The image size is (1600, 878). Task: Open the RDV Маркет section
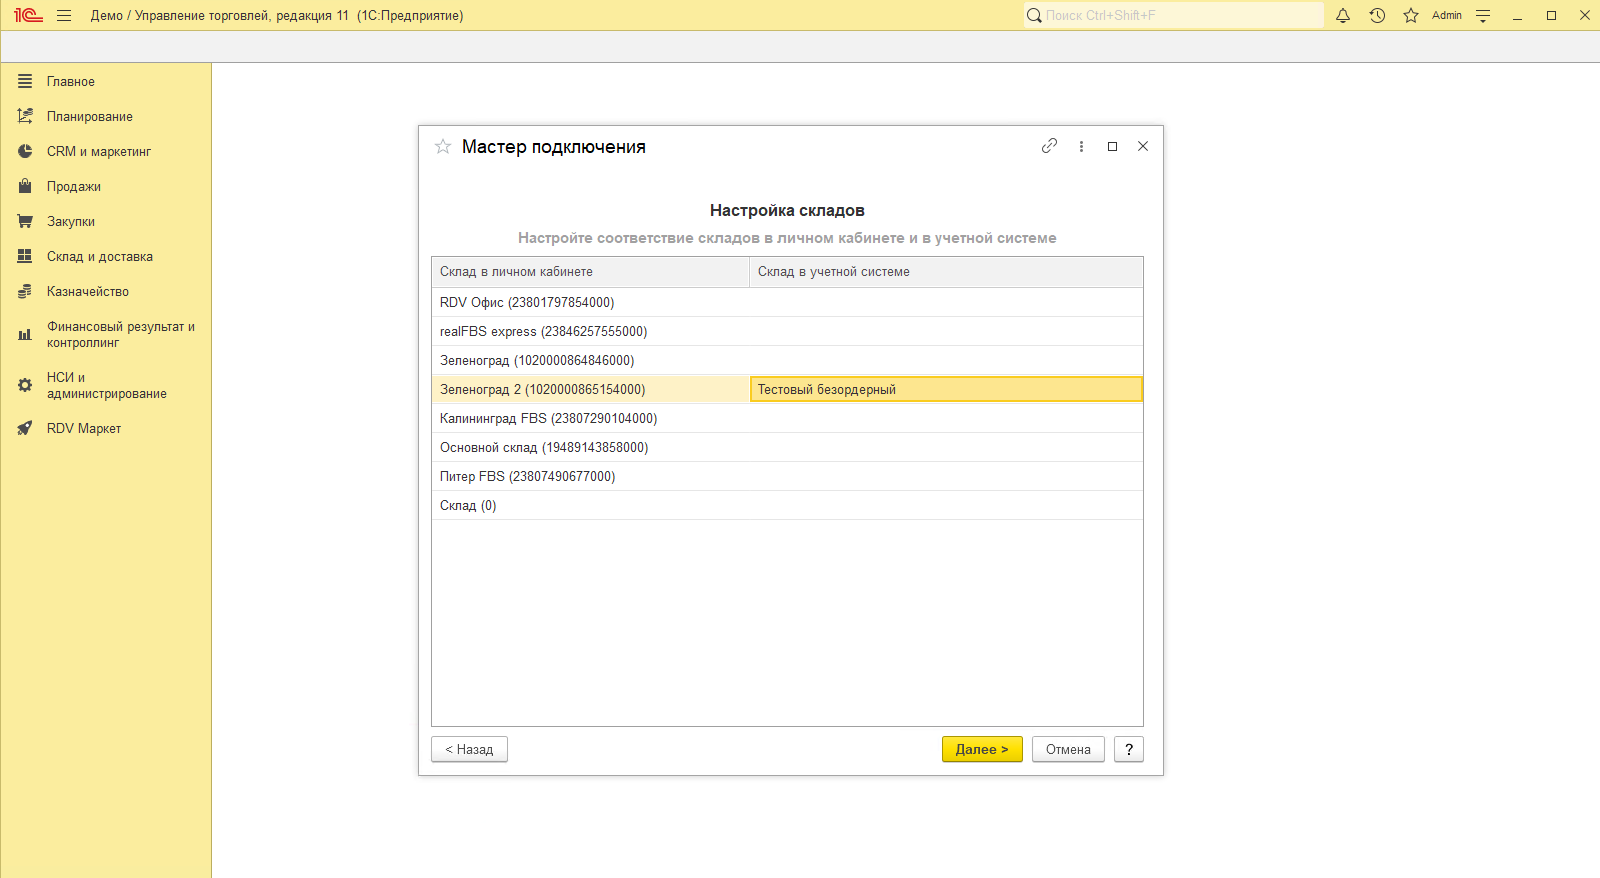click(84, 429)
